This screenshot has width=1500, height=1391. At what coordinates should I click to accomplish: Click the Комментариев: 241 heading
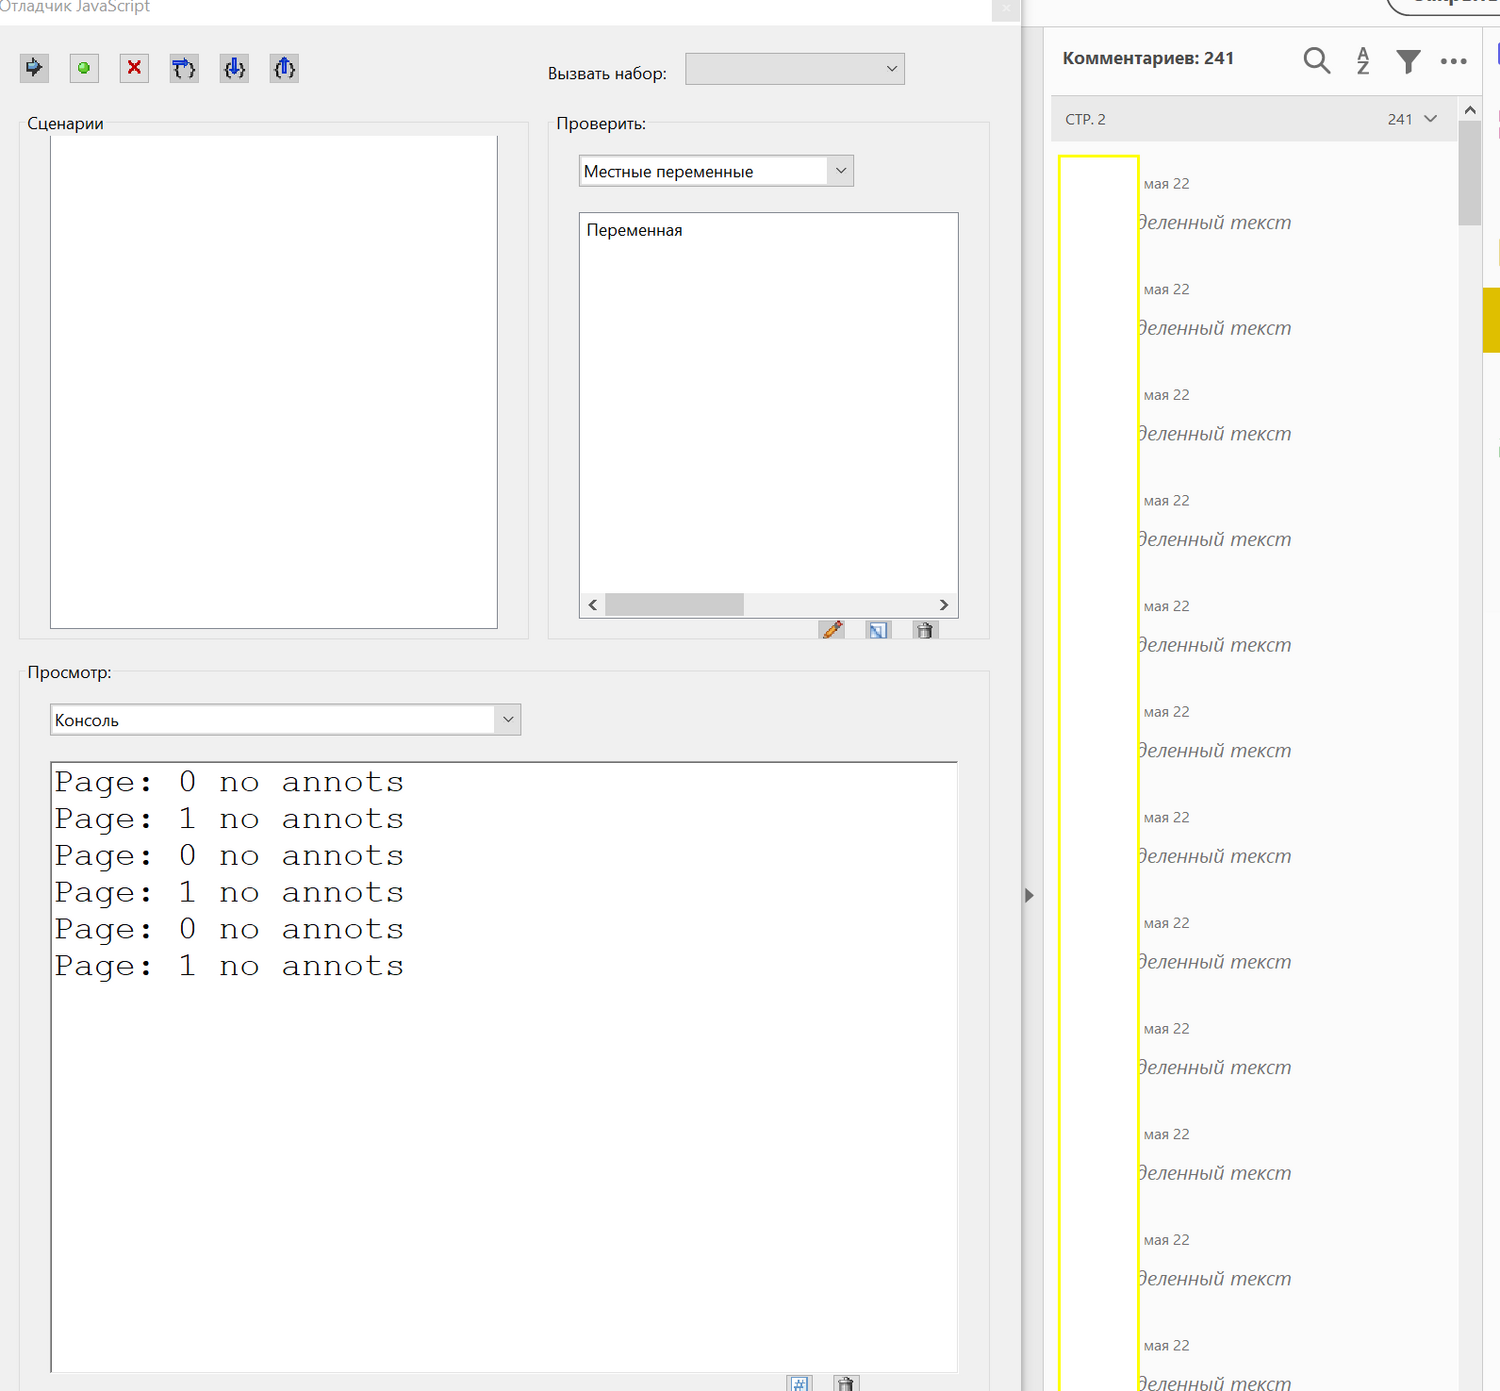[x=1148, y=58]
